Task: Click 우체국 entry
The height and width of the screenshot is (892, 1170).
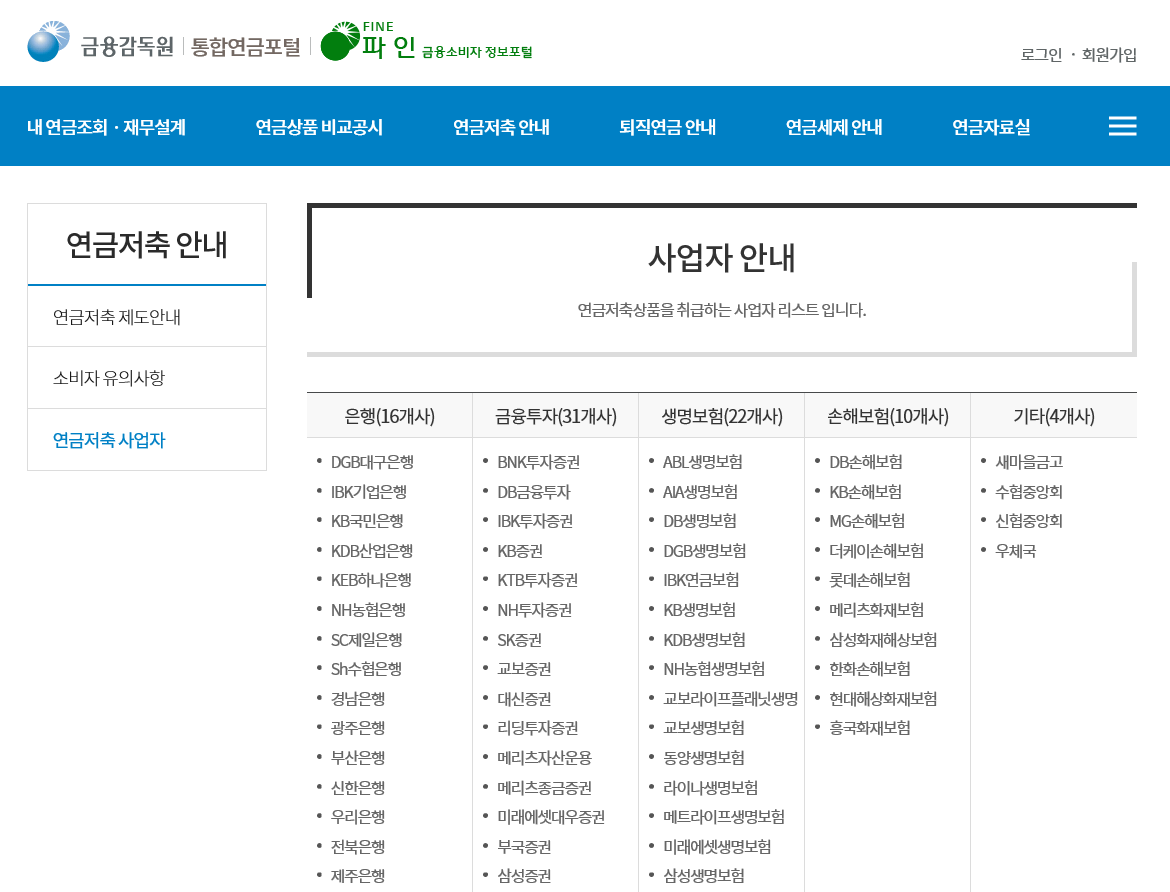Action: click(1016, 551)
